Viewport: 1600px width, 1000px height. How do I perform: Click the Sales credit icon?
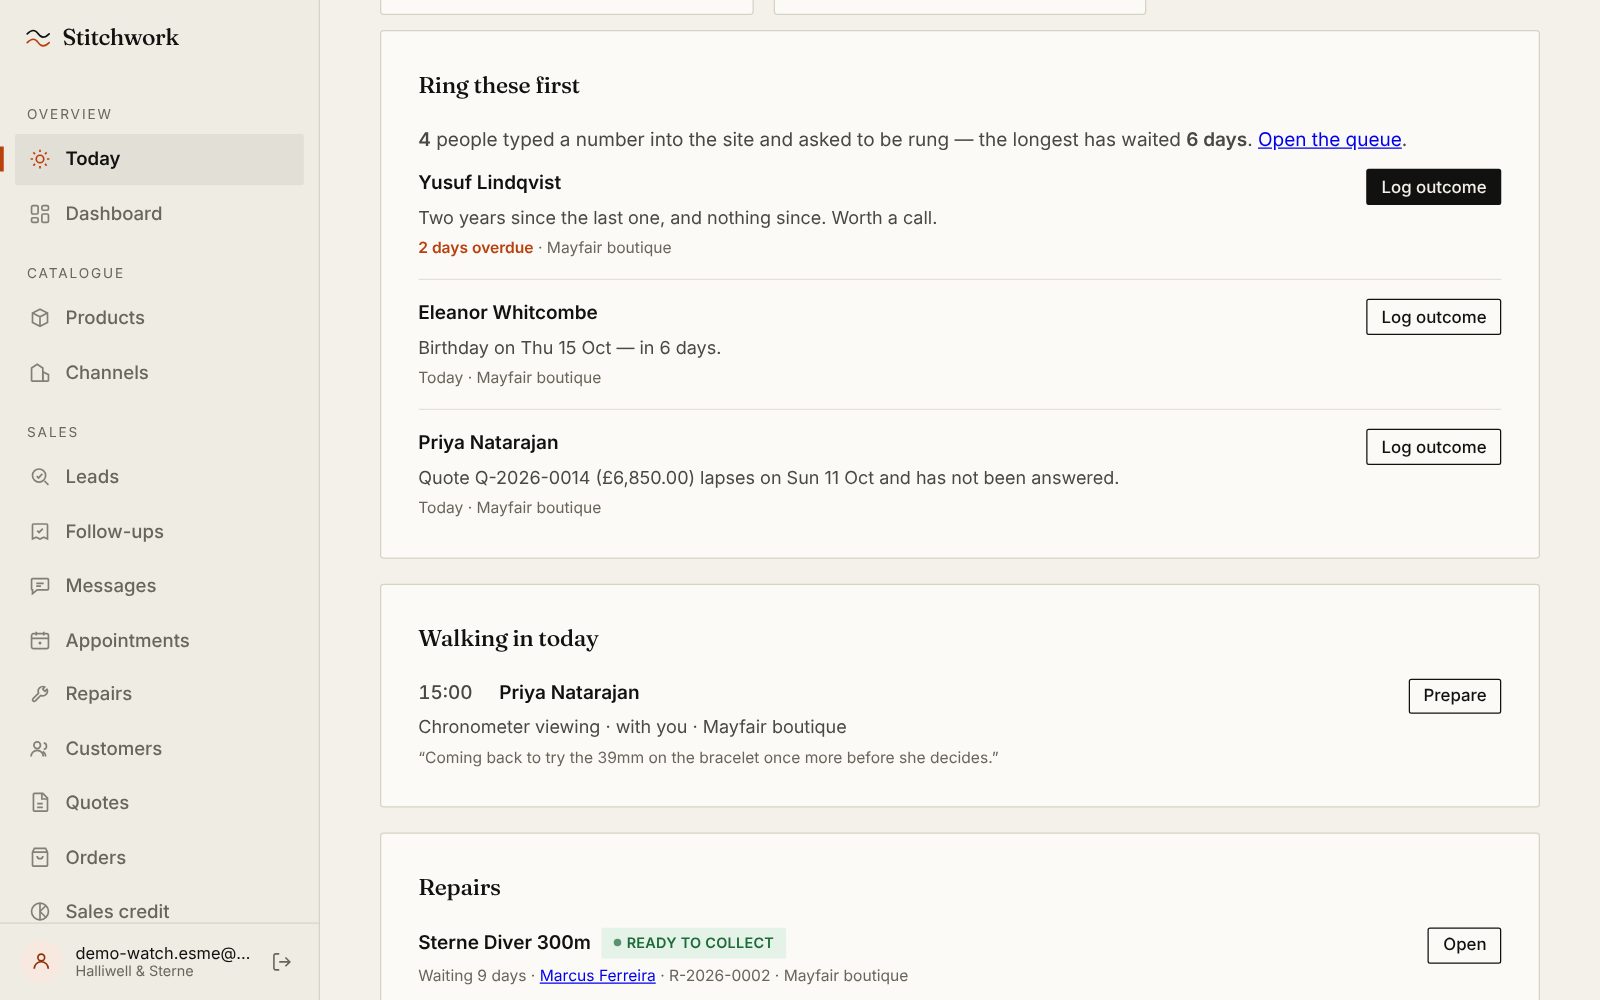40,912
